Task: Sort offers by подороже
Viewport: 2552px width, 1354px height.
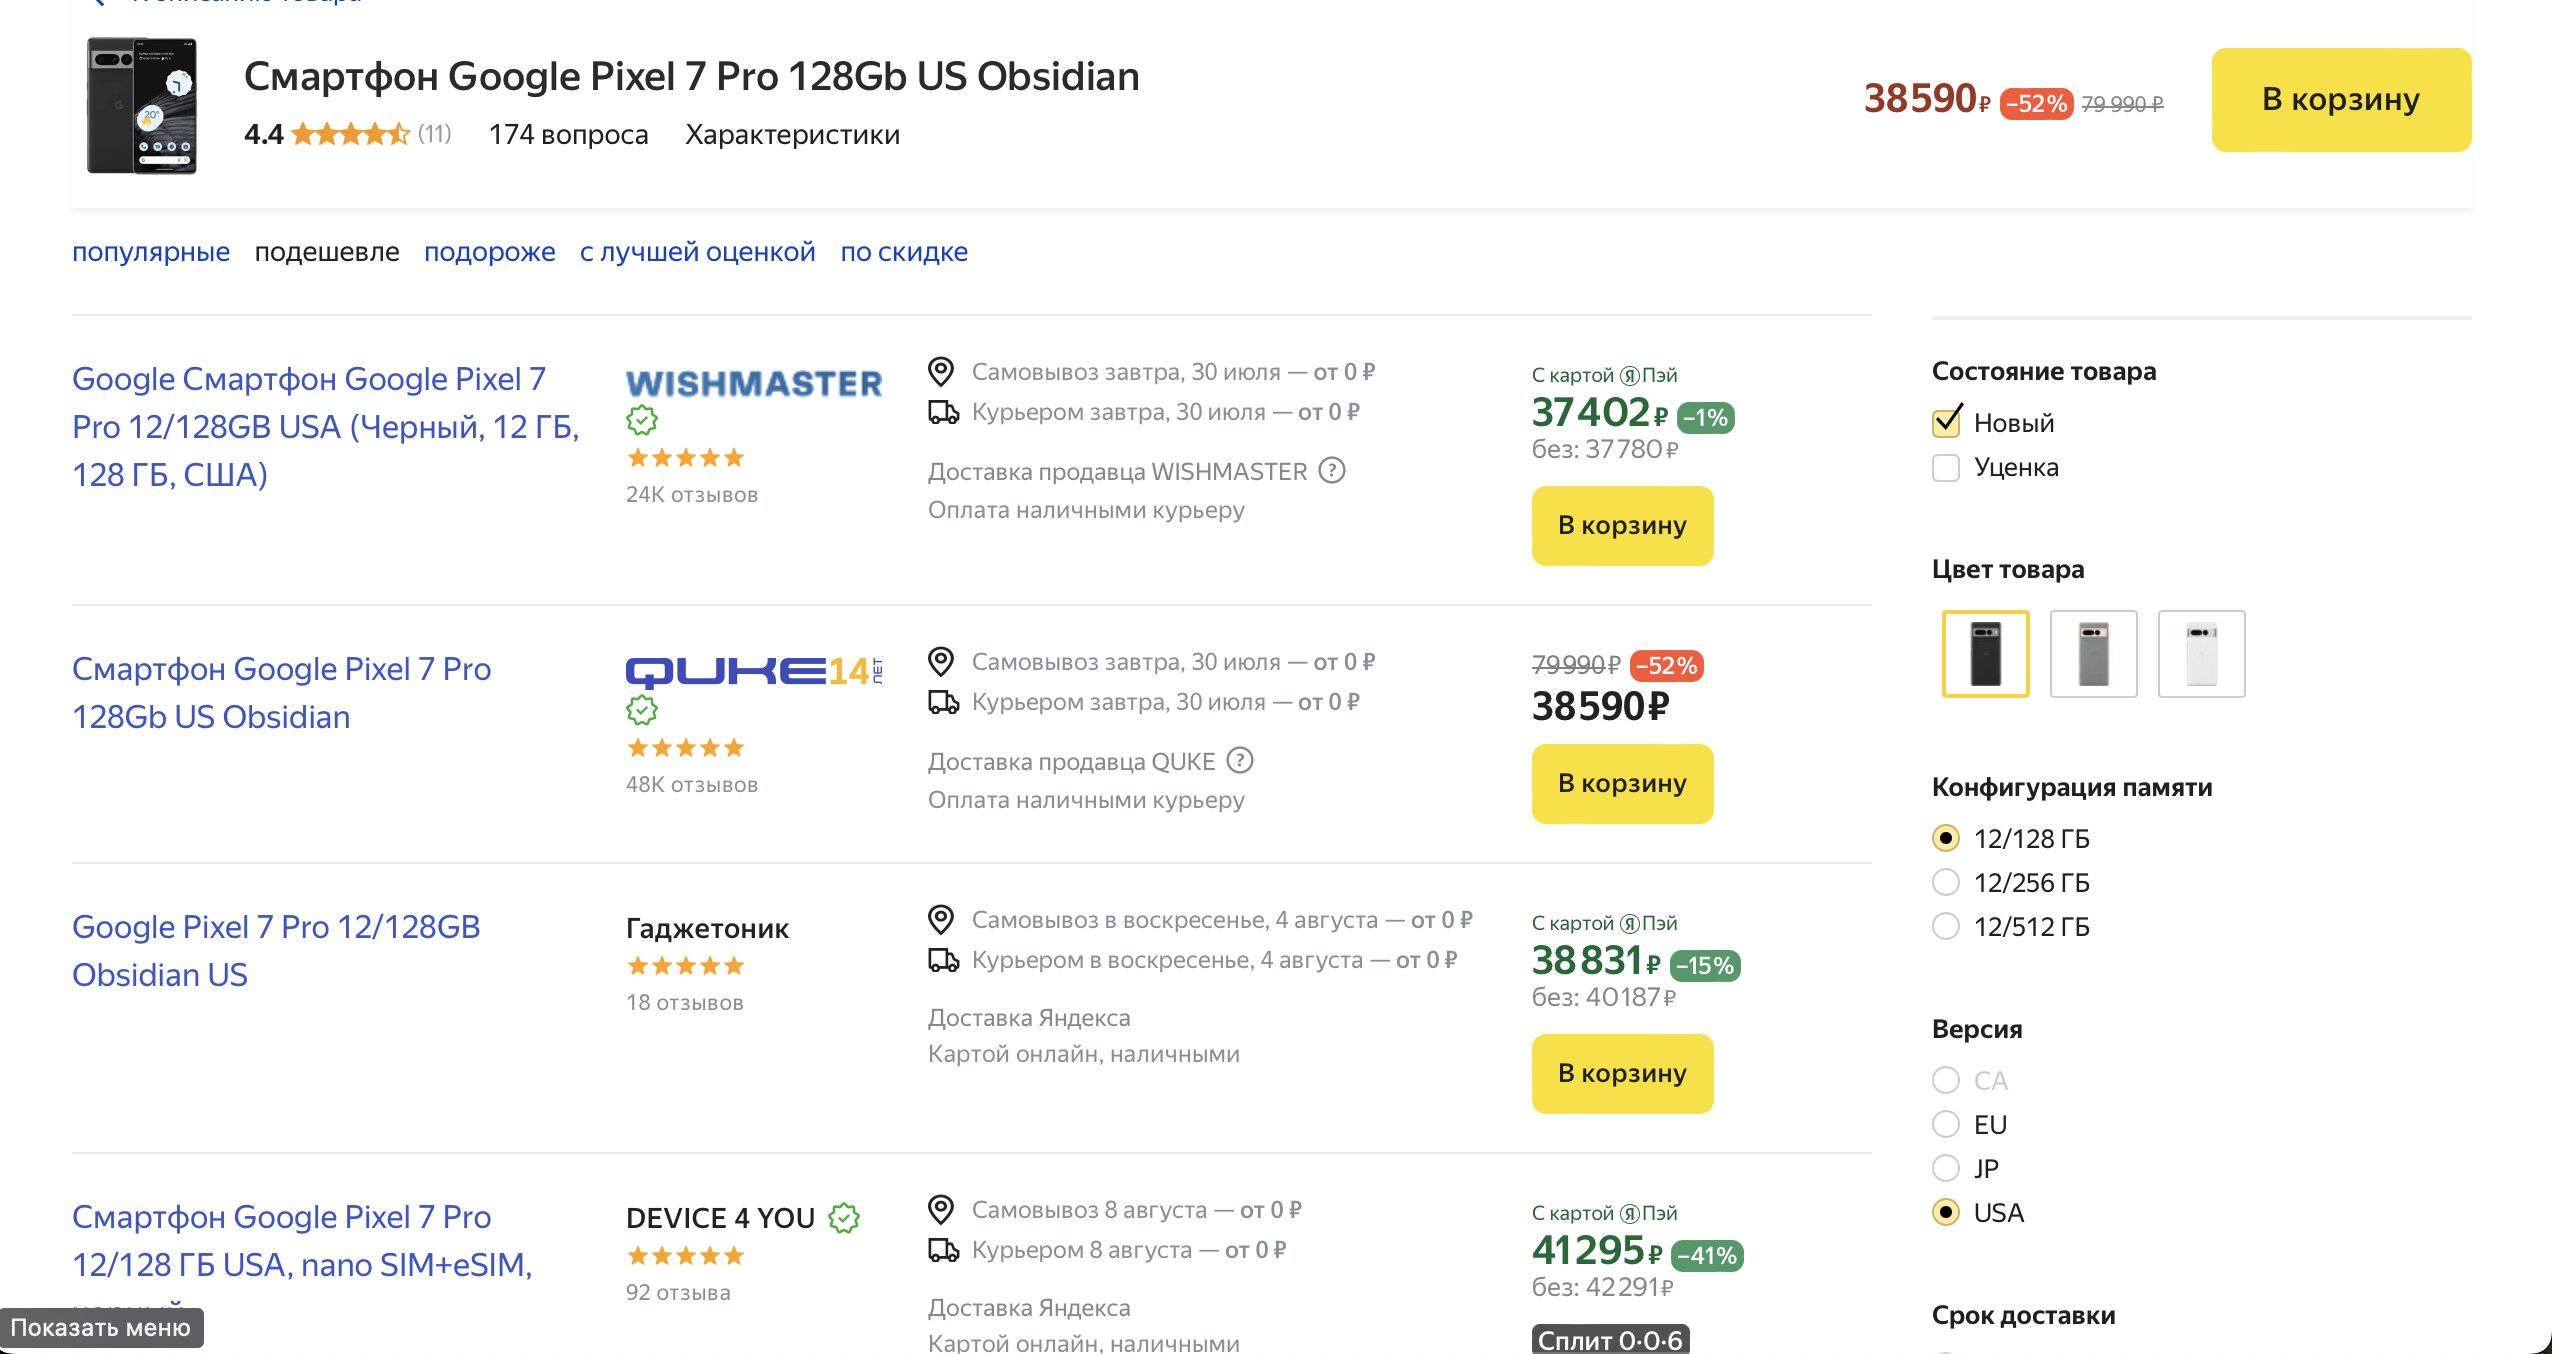Action: coord(489,252)
